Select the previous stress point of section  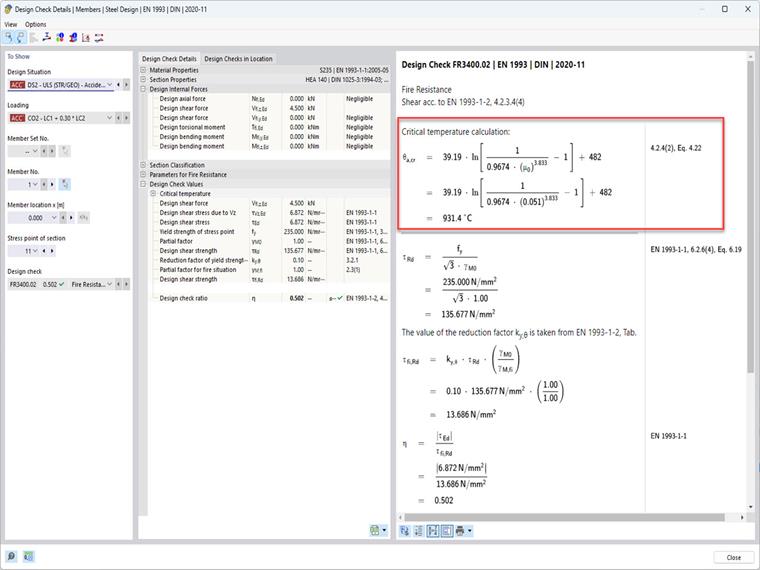point(44,251)
